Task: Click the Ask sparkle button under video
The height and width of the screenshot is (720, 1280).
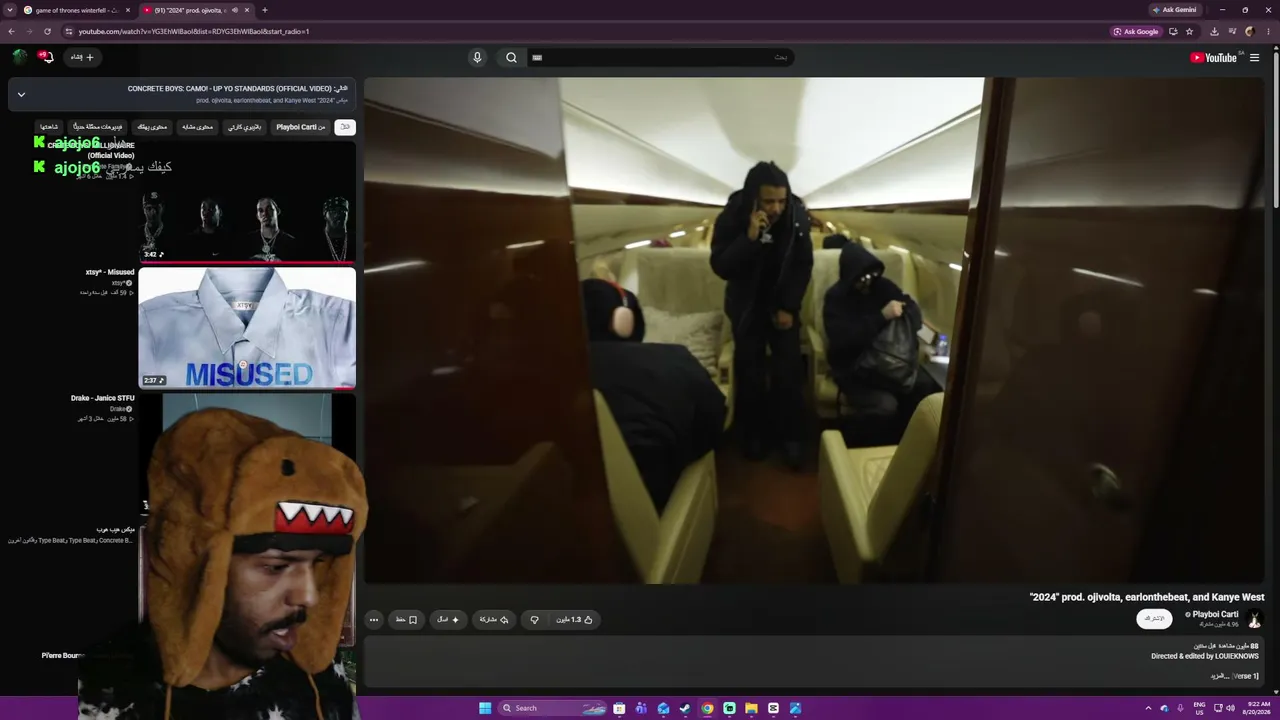Action: [x=448, y=620]
